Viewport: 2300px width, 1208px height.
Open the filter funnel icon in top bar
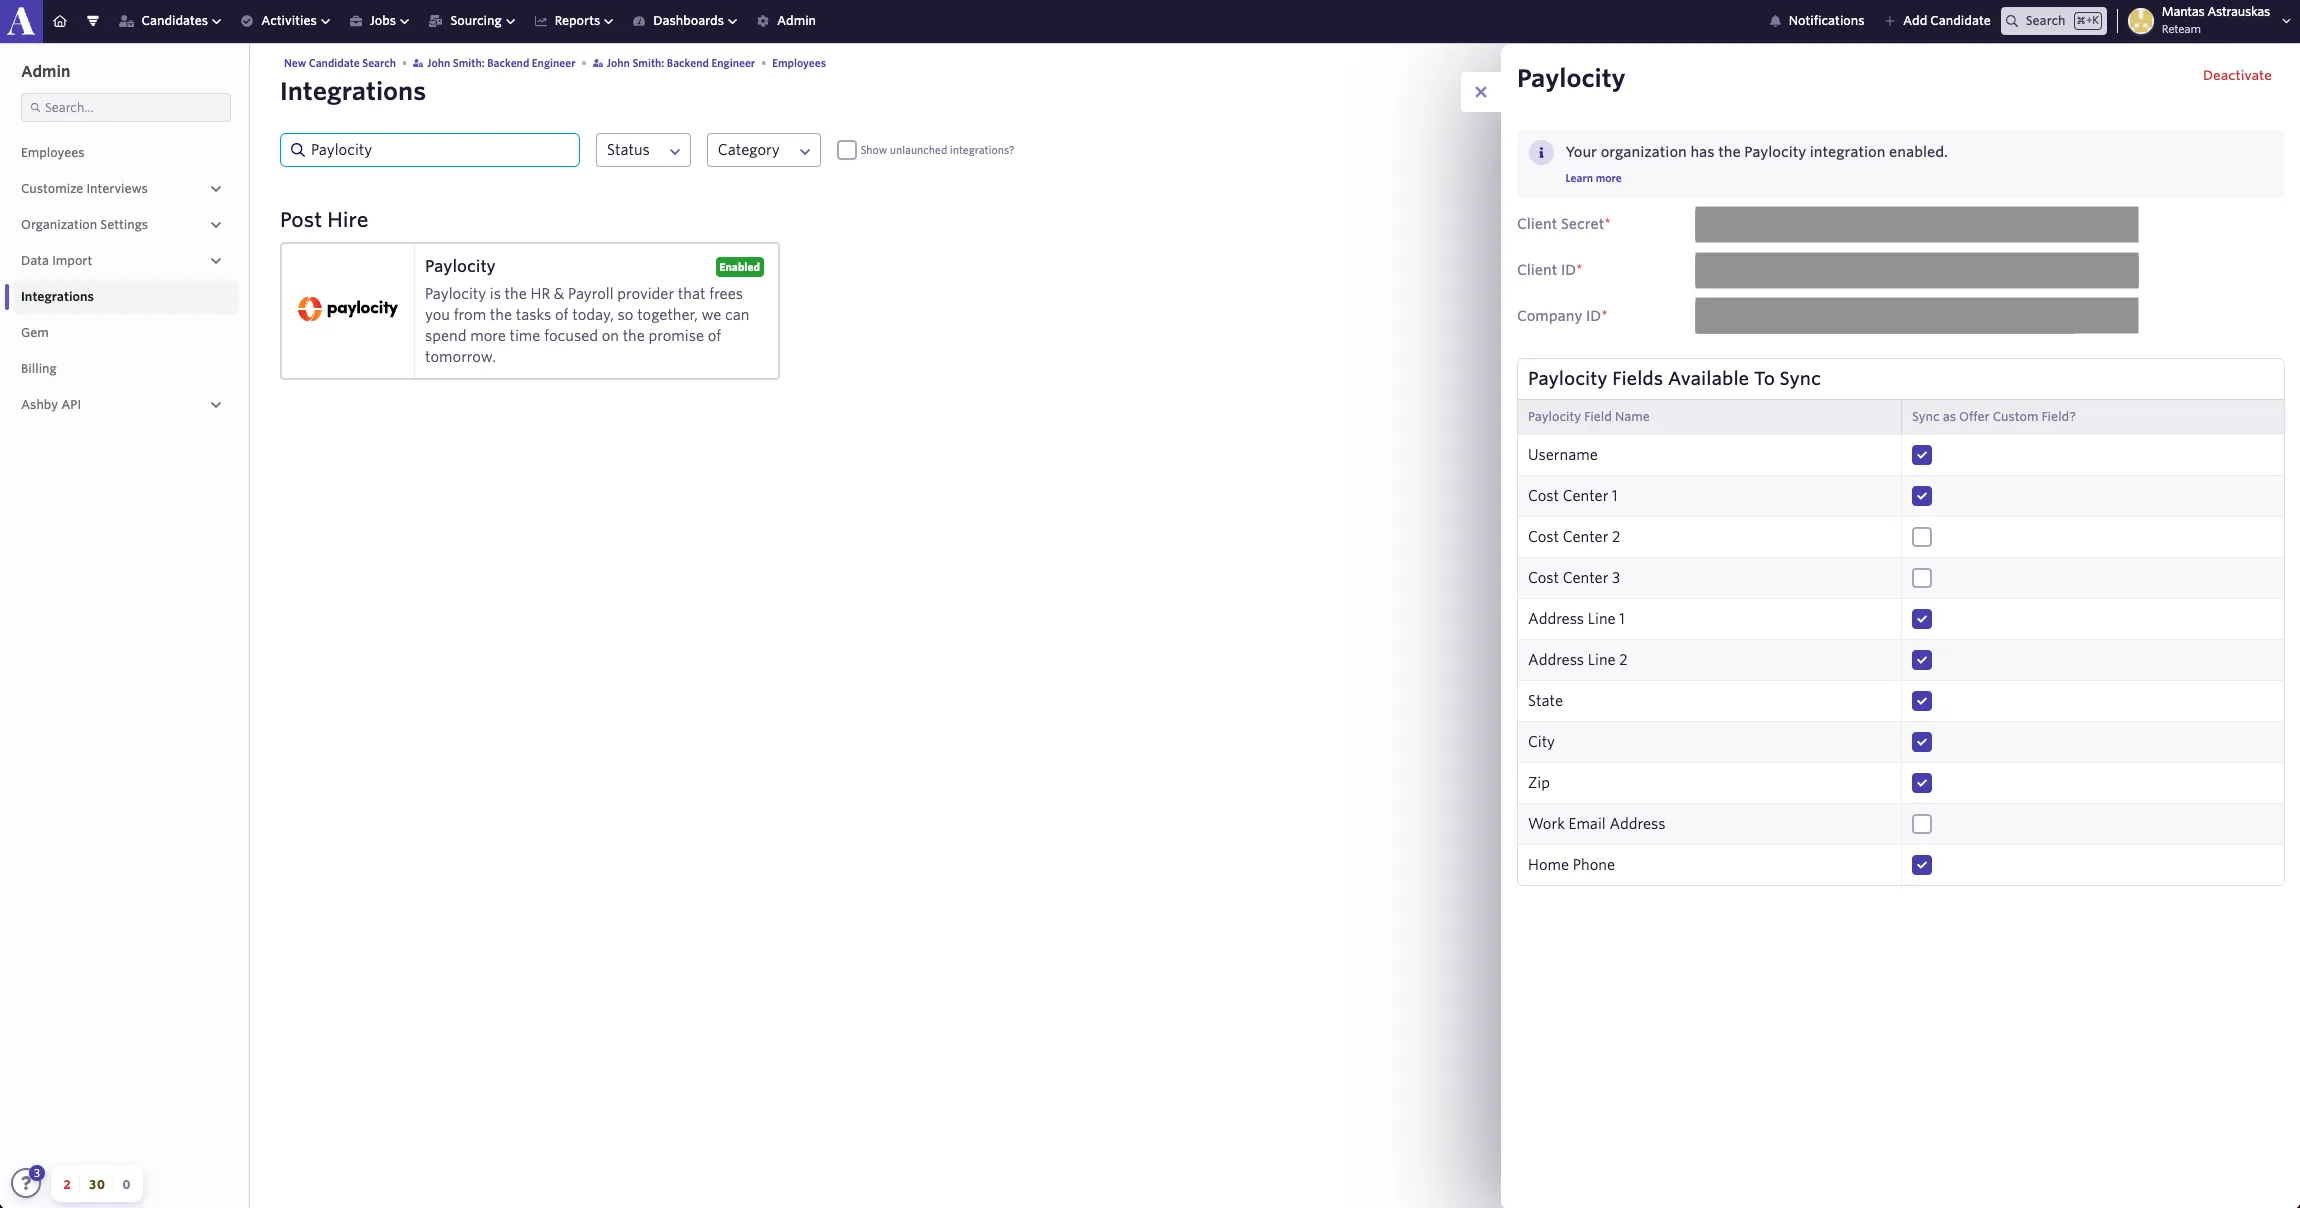pos(93,21)
